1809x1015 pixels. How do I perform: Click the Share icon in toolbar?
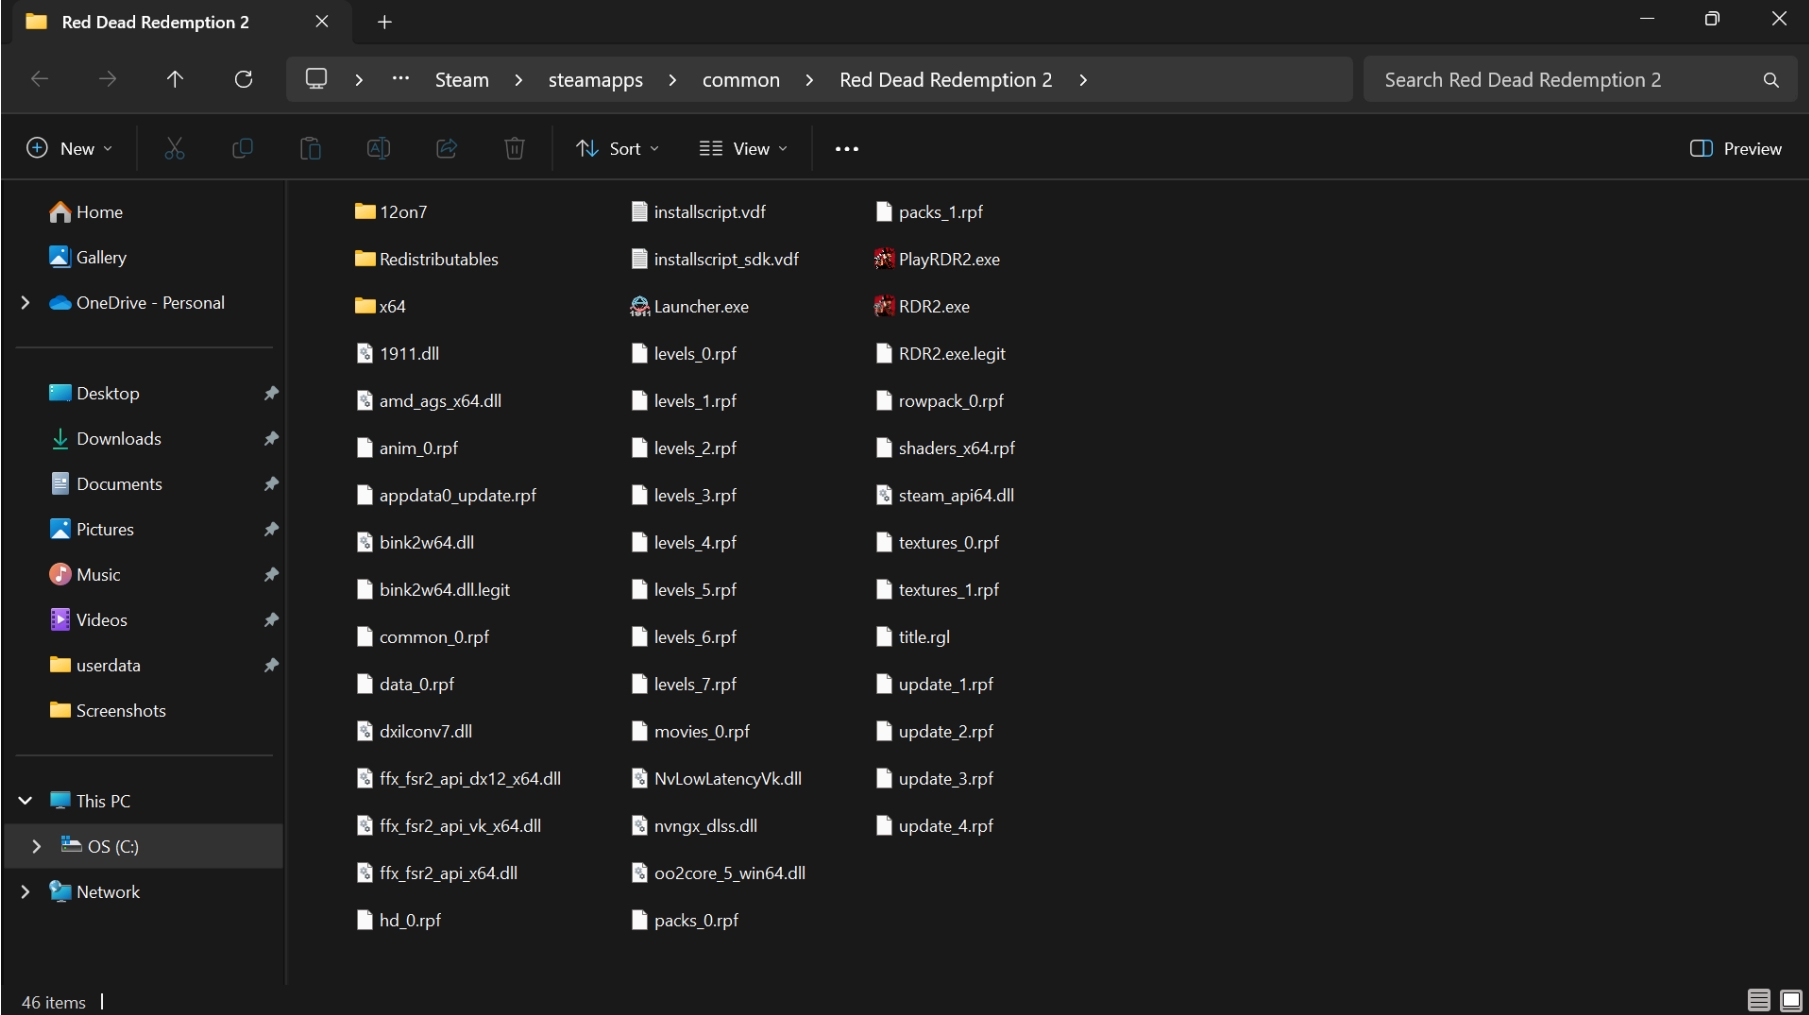pos(446,148)
